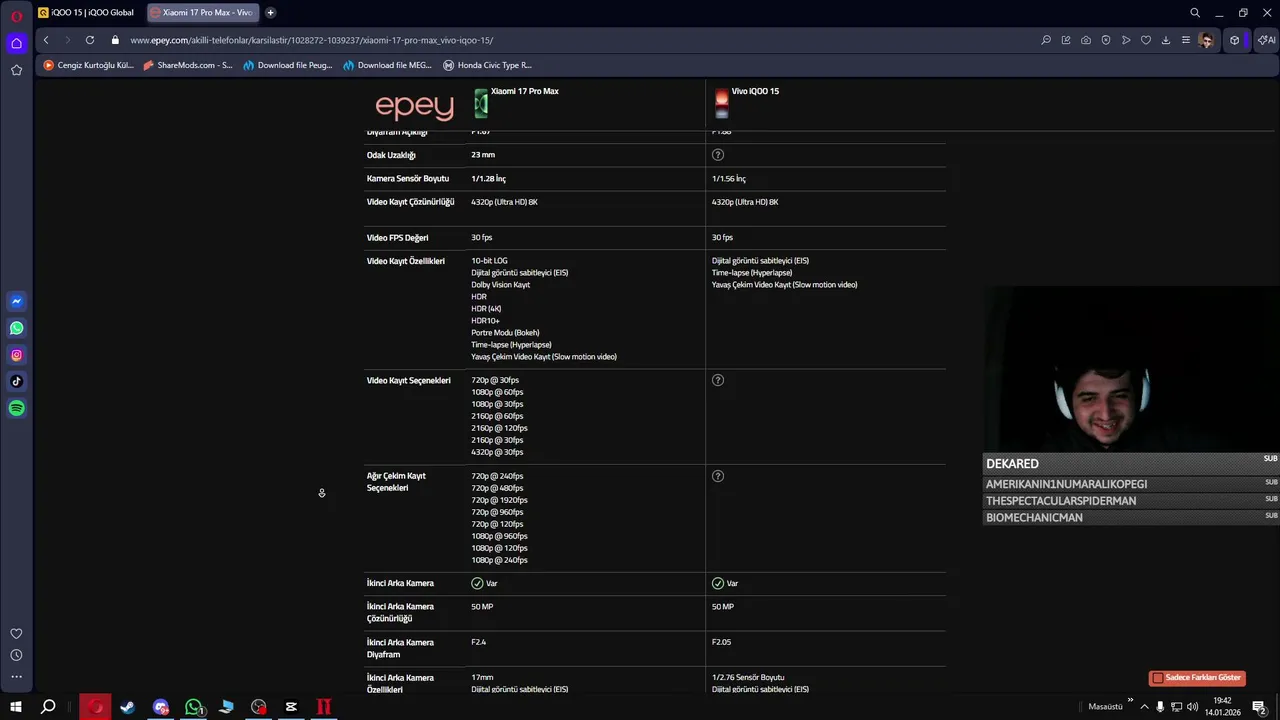This screenshot has width=1280, height=720.
Task: Open Windows taskbar search
Action: click(48, 707)
